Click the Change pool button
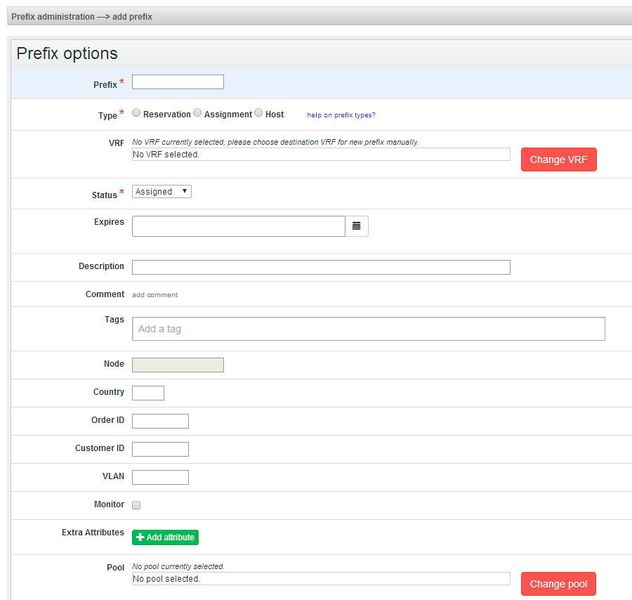The width and height of the screenshot is (632, 600). point(558,584)
